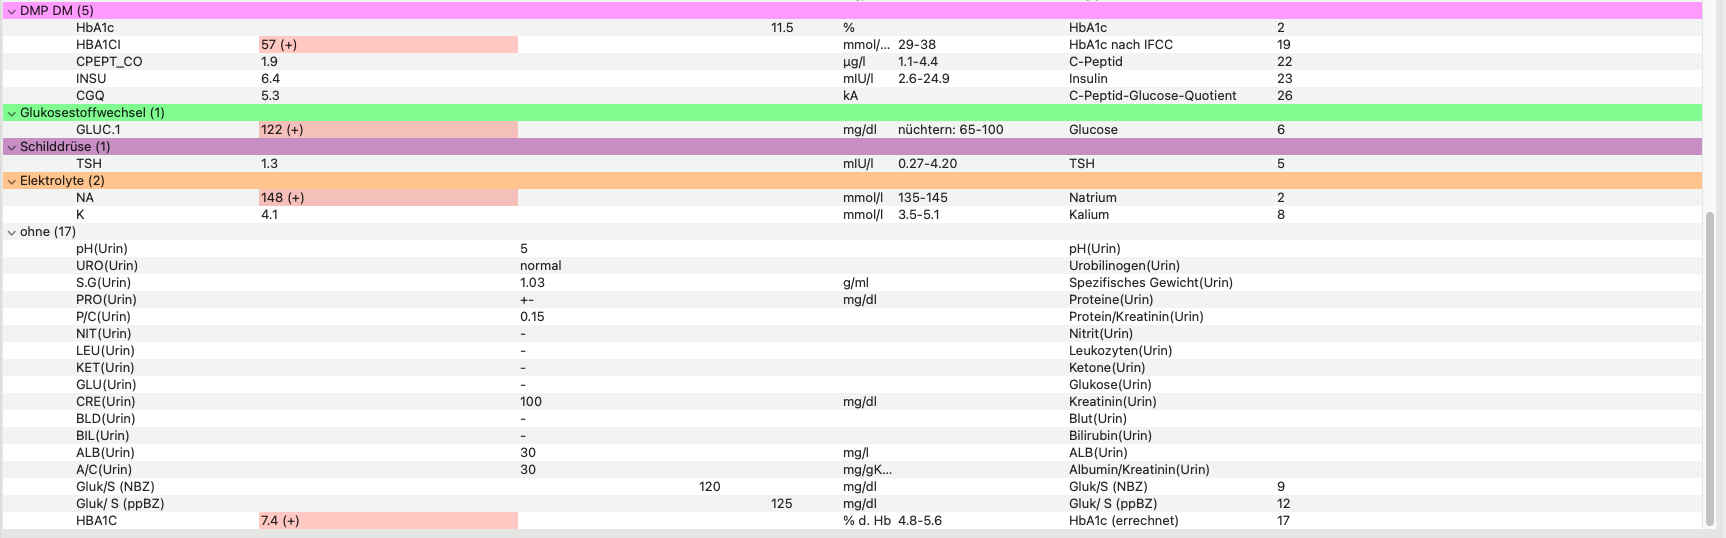Select the INSU insulin row
The width and height of the screenshot is (1726, 538).
[851, 79]
